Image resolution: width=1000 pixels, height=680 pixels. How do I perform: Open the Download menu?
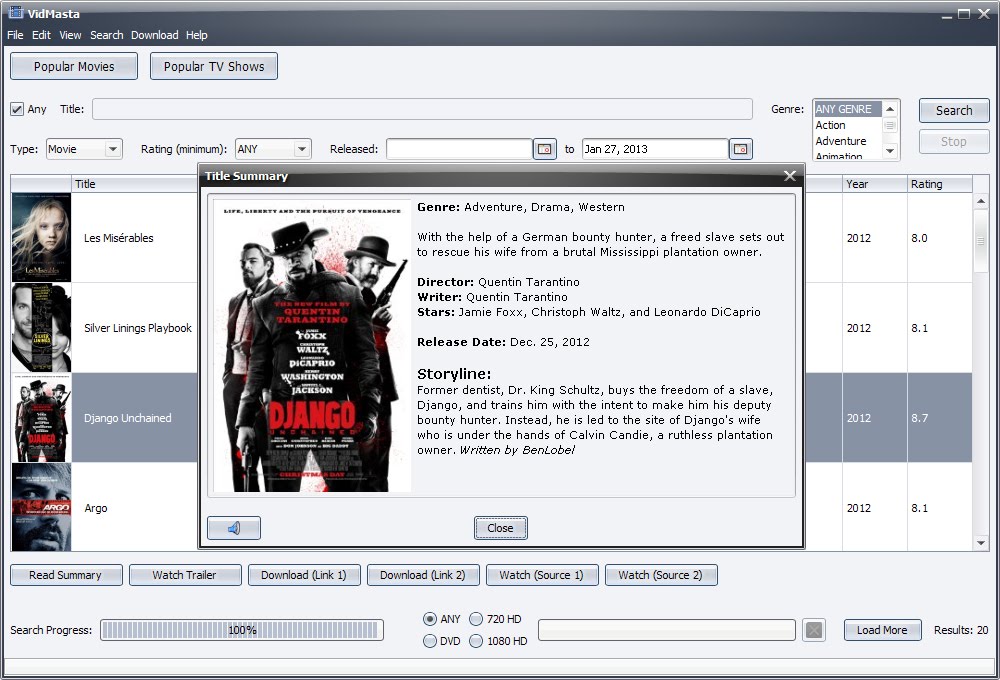(x=155, y=35)
